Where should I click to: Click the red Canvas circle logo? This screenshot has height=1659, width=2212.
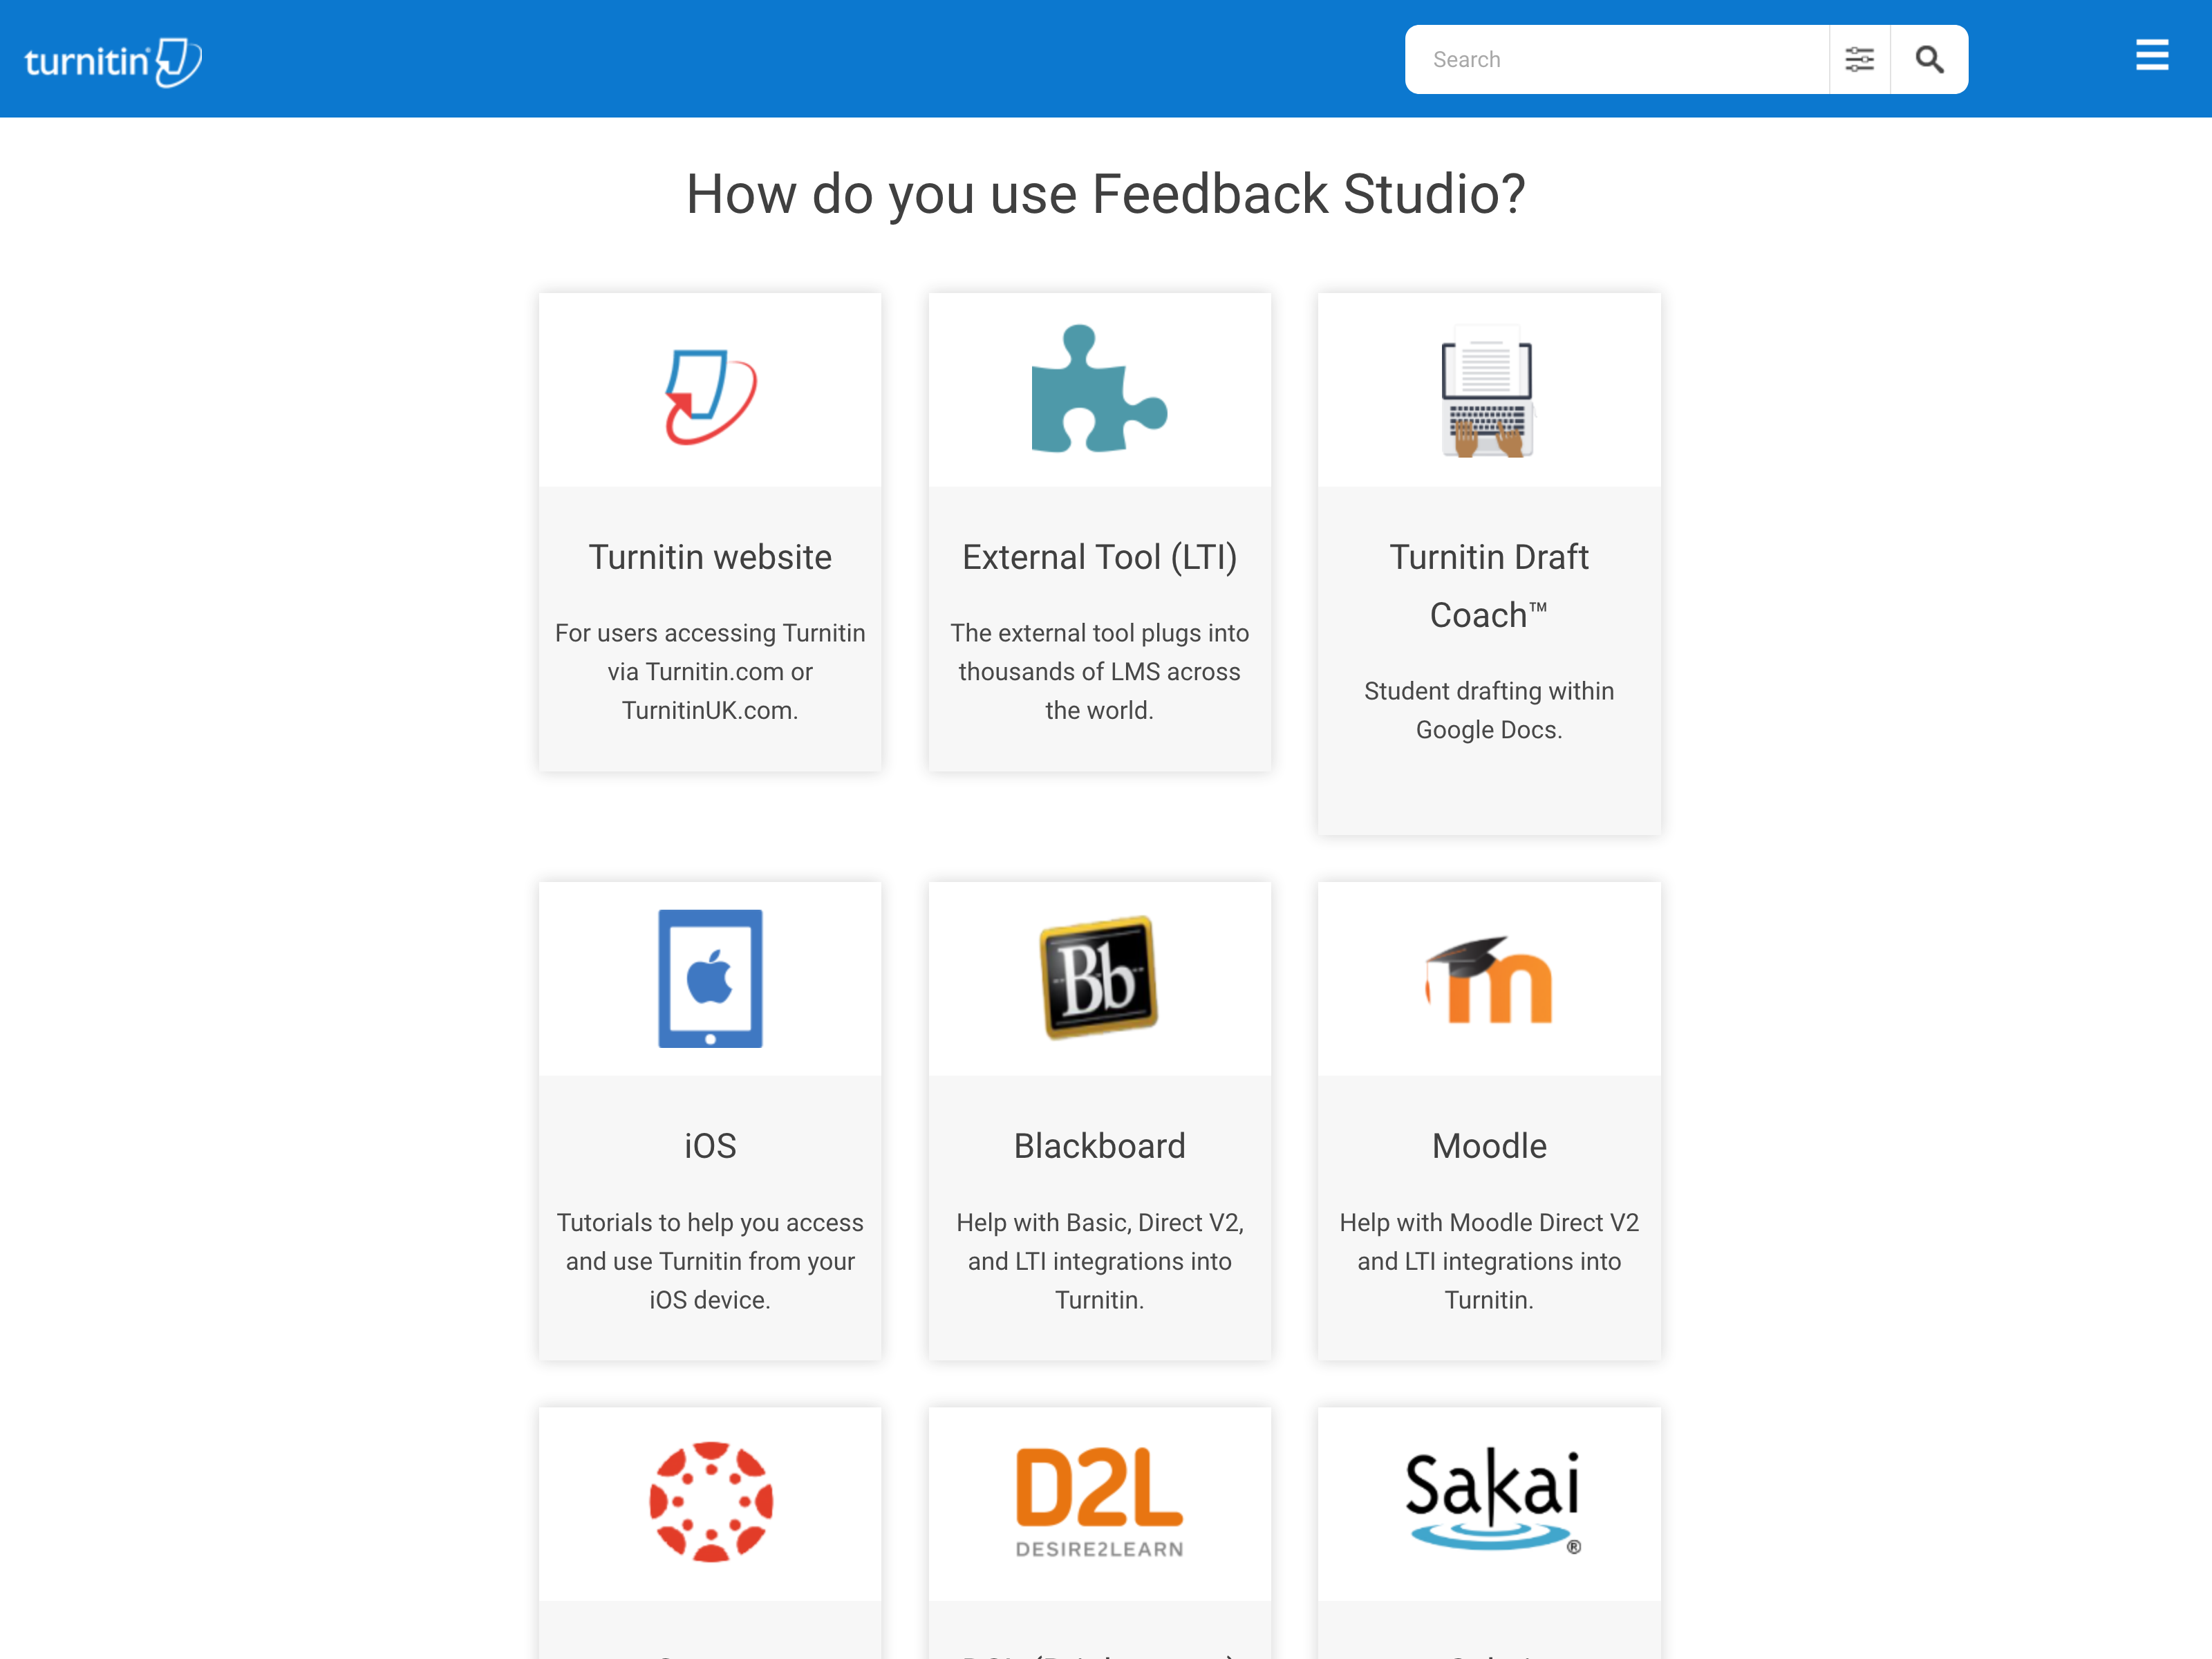tap(710, 1501)
